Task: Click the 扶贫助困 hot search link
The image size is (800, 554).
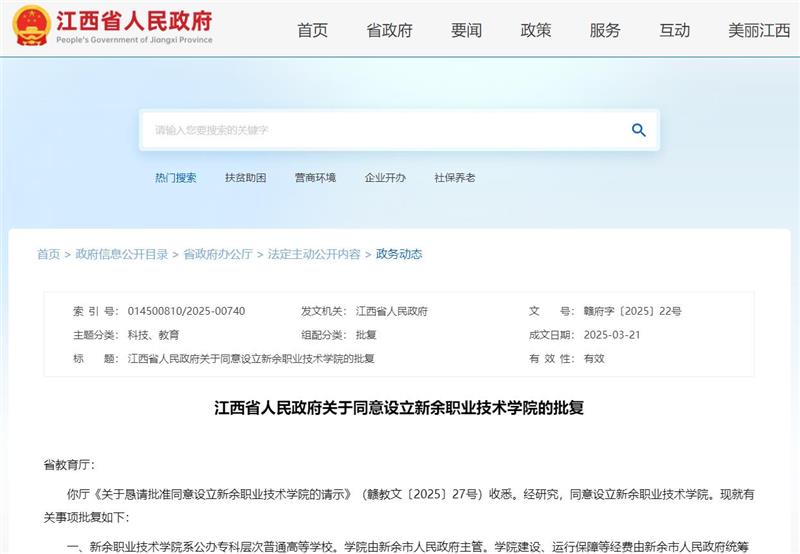Action: click(245, 178)
